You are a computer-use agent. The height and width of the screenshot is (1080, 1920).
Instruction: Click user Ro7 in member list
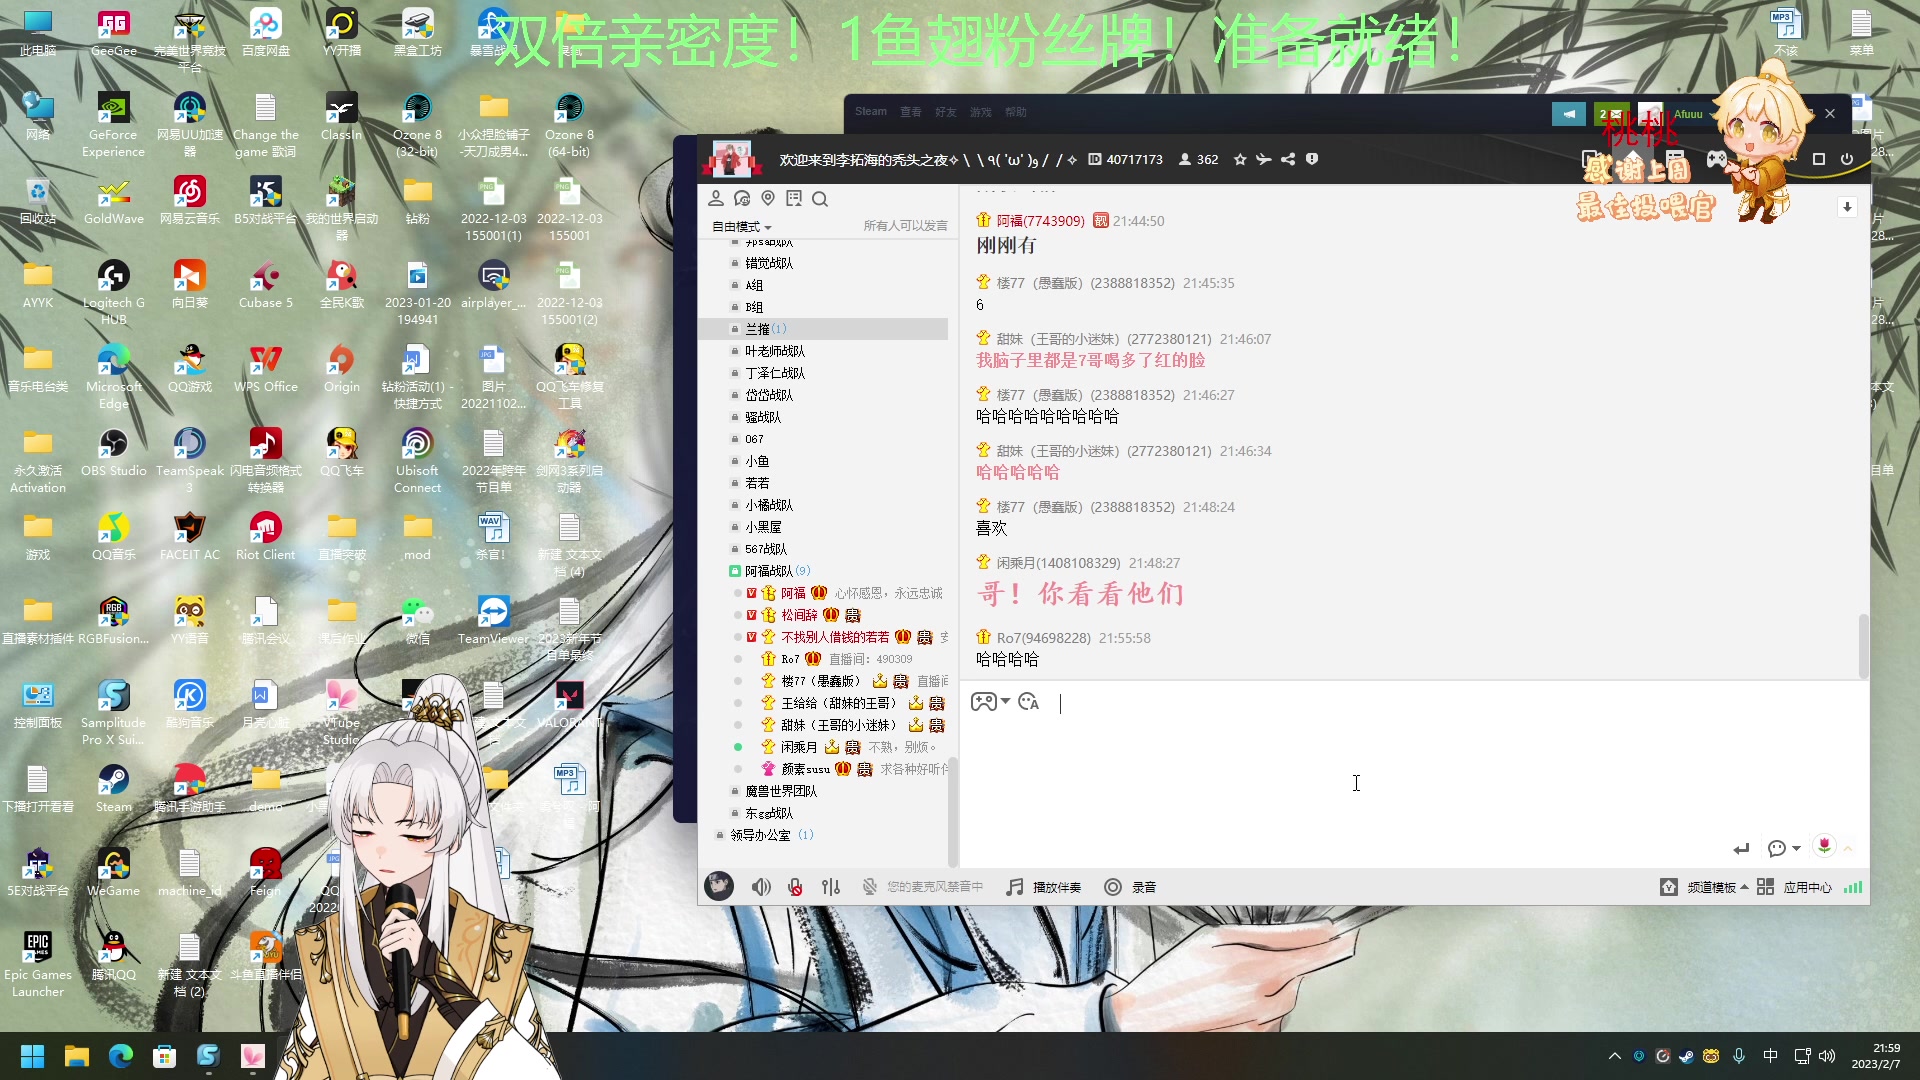(790, 659)
